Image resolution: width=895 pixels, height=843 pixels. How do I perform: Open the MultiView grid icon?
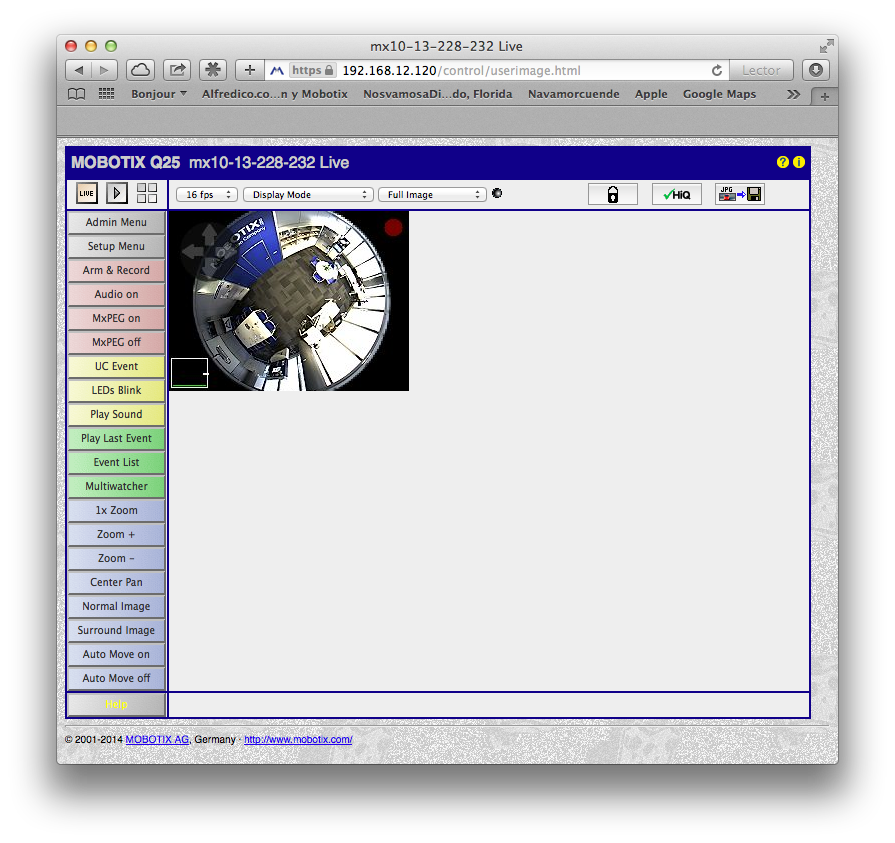coord(147,194)
